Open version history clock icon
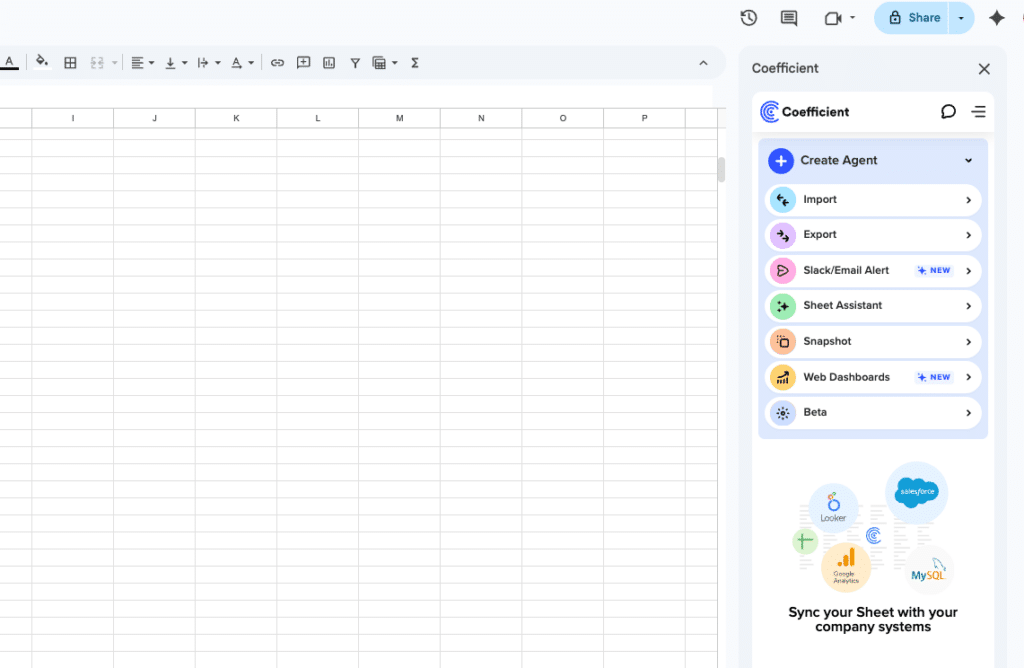 tap(748, 18)
